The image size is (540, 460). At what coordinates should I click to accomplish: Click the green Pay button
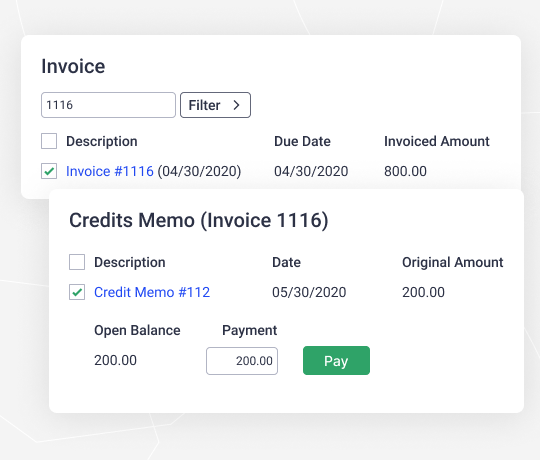coord(336,360)
